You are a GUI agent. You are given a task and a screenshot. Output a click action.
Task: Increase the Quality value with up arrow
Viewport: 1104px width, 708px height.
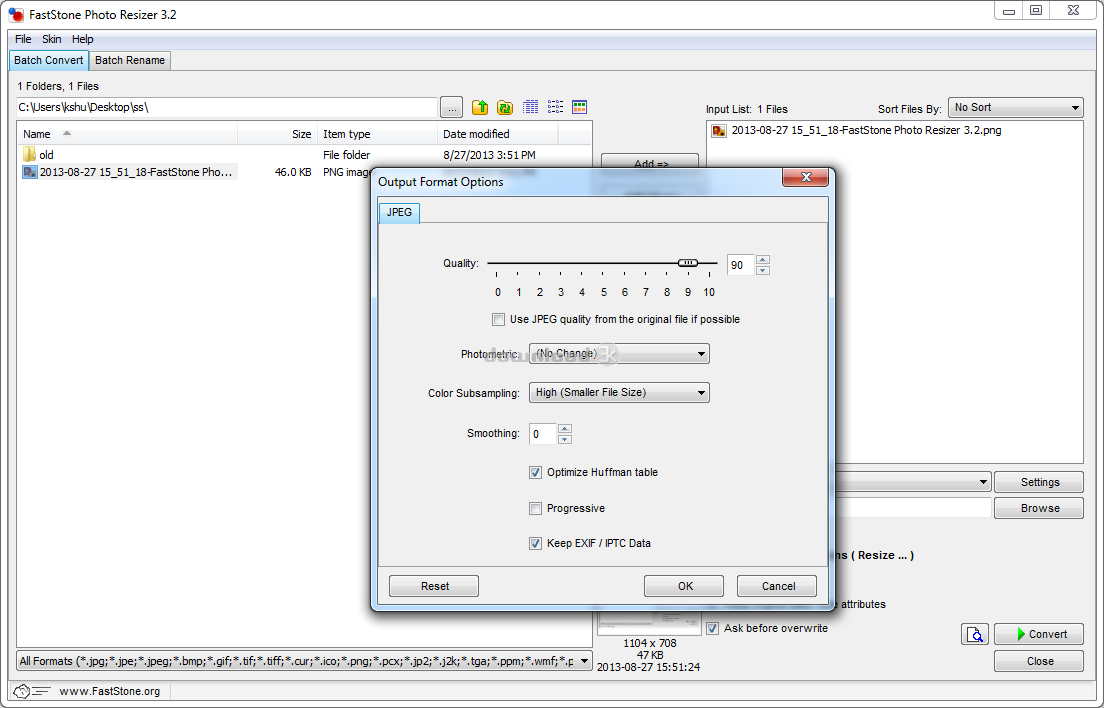pyautogui.click(x=763, y=260)
